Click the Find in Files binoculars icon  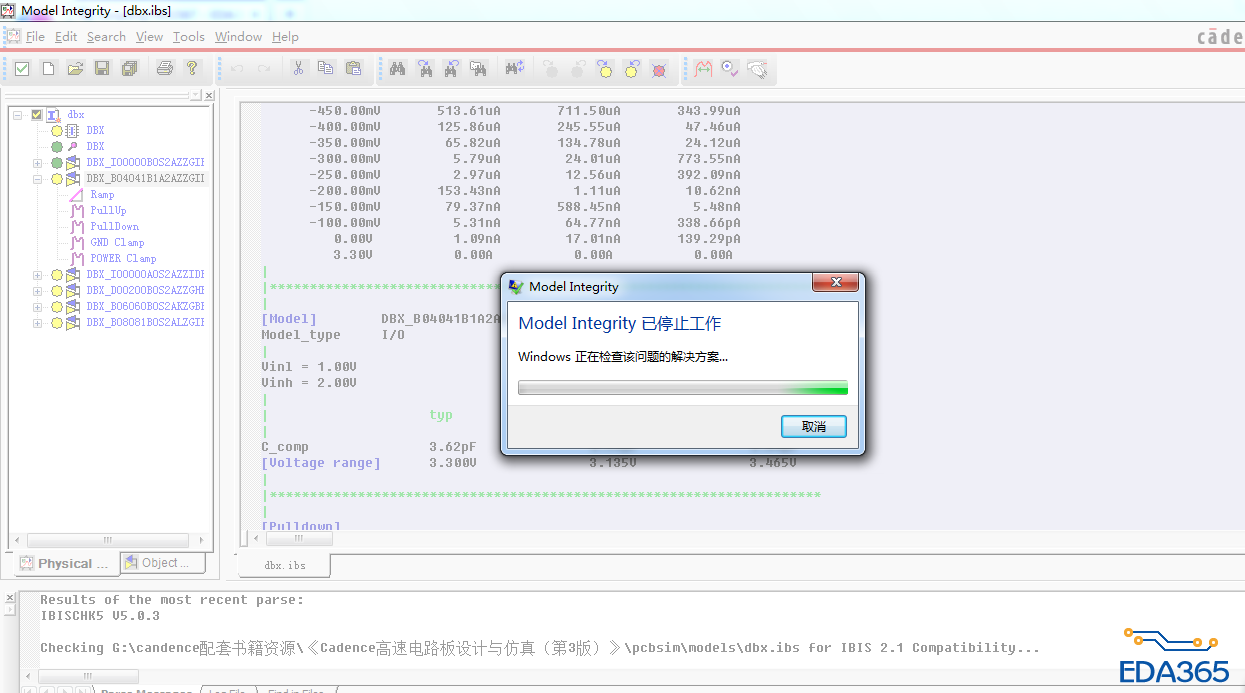click(479, 69)
